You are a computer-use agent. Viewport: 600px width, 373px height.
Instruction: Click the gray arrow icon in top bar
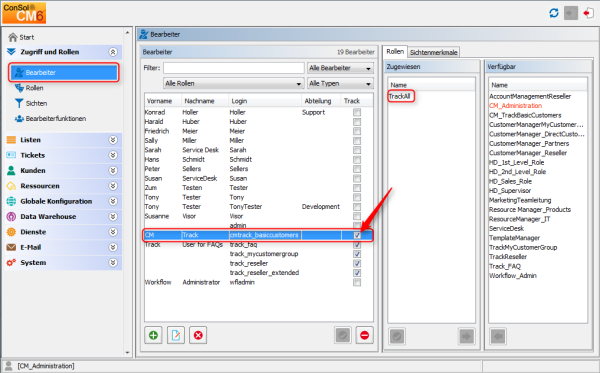[x=571, y=13]
